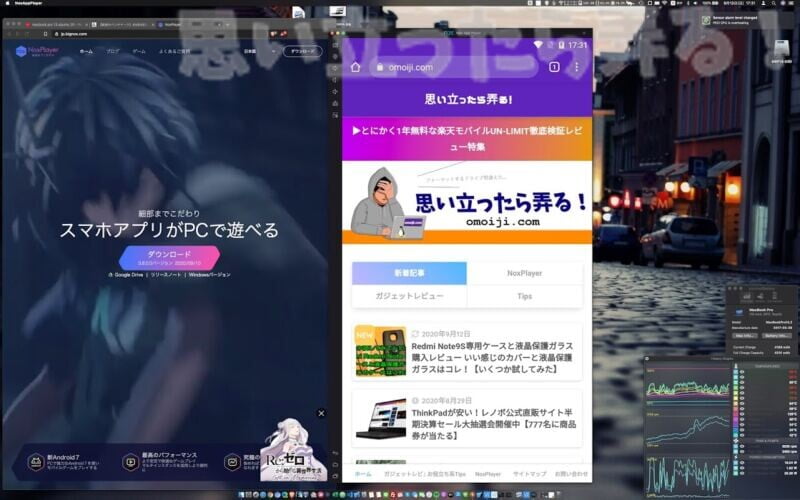Image resolution: width=800 pixels, height=500 pixels.
Task: Click the large gradient ダウンロード button
Action: pos(169,258)
